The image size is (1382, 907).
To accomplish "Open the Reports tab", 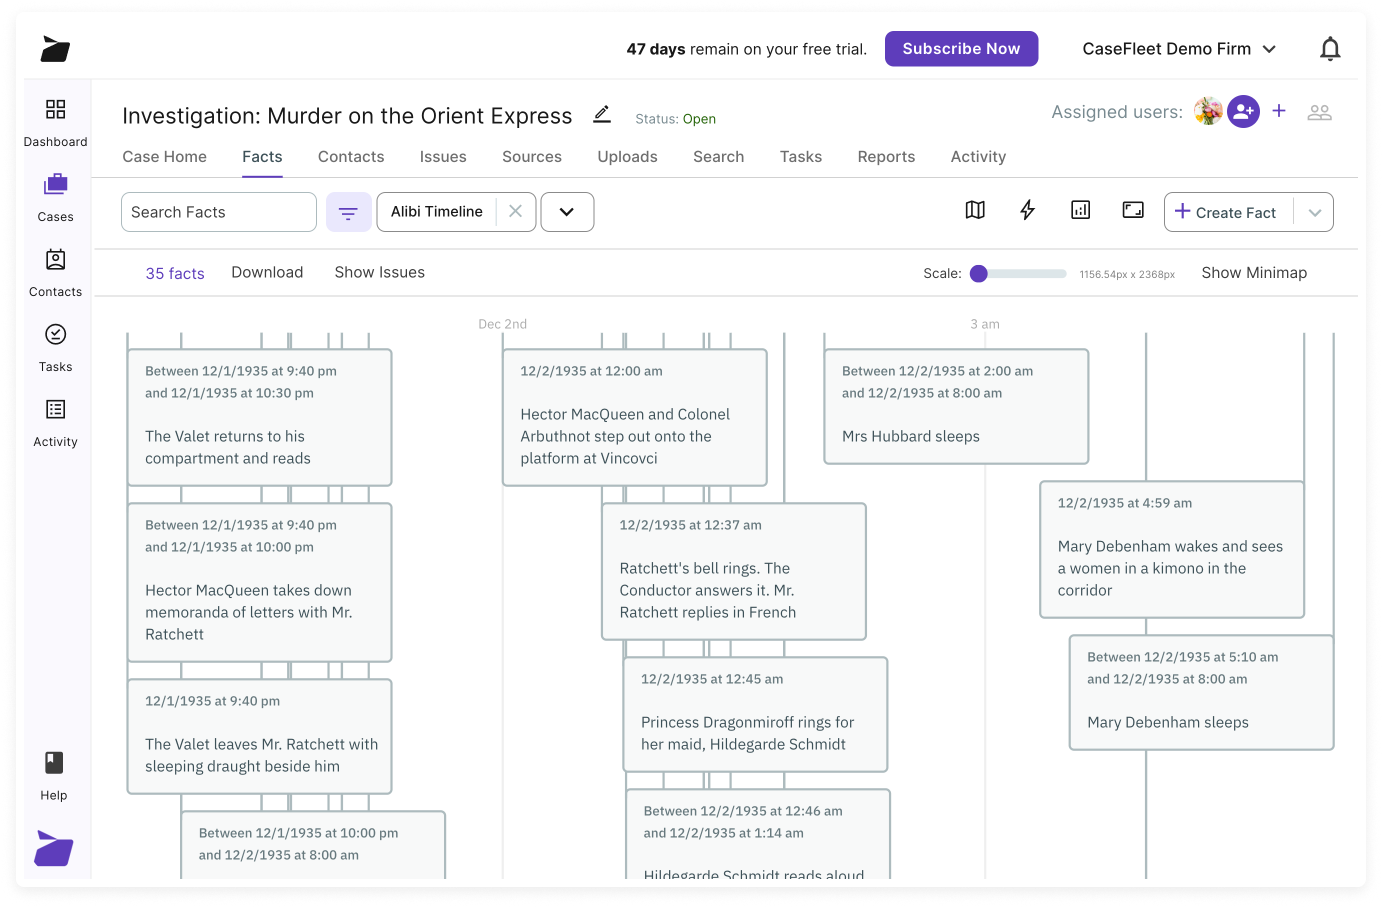I will coord(886,157).
